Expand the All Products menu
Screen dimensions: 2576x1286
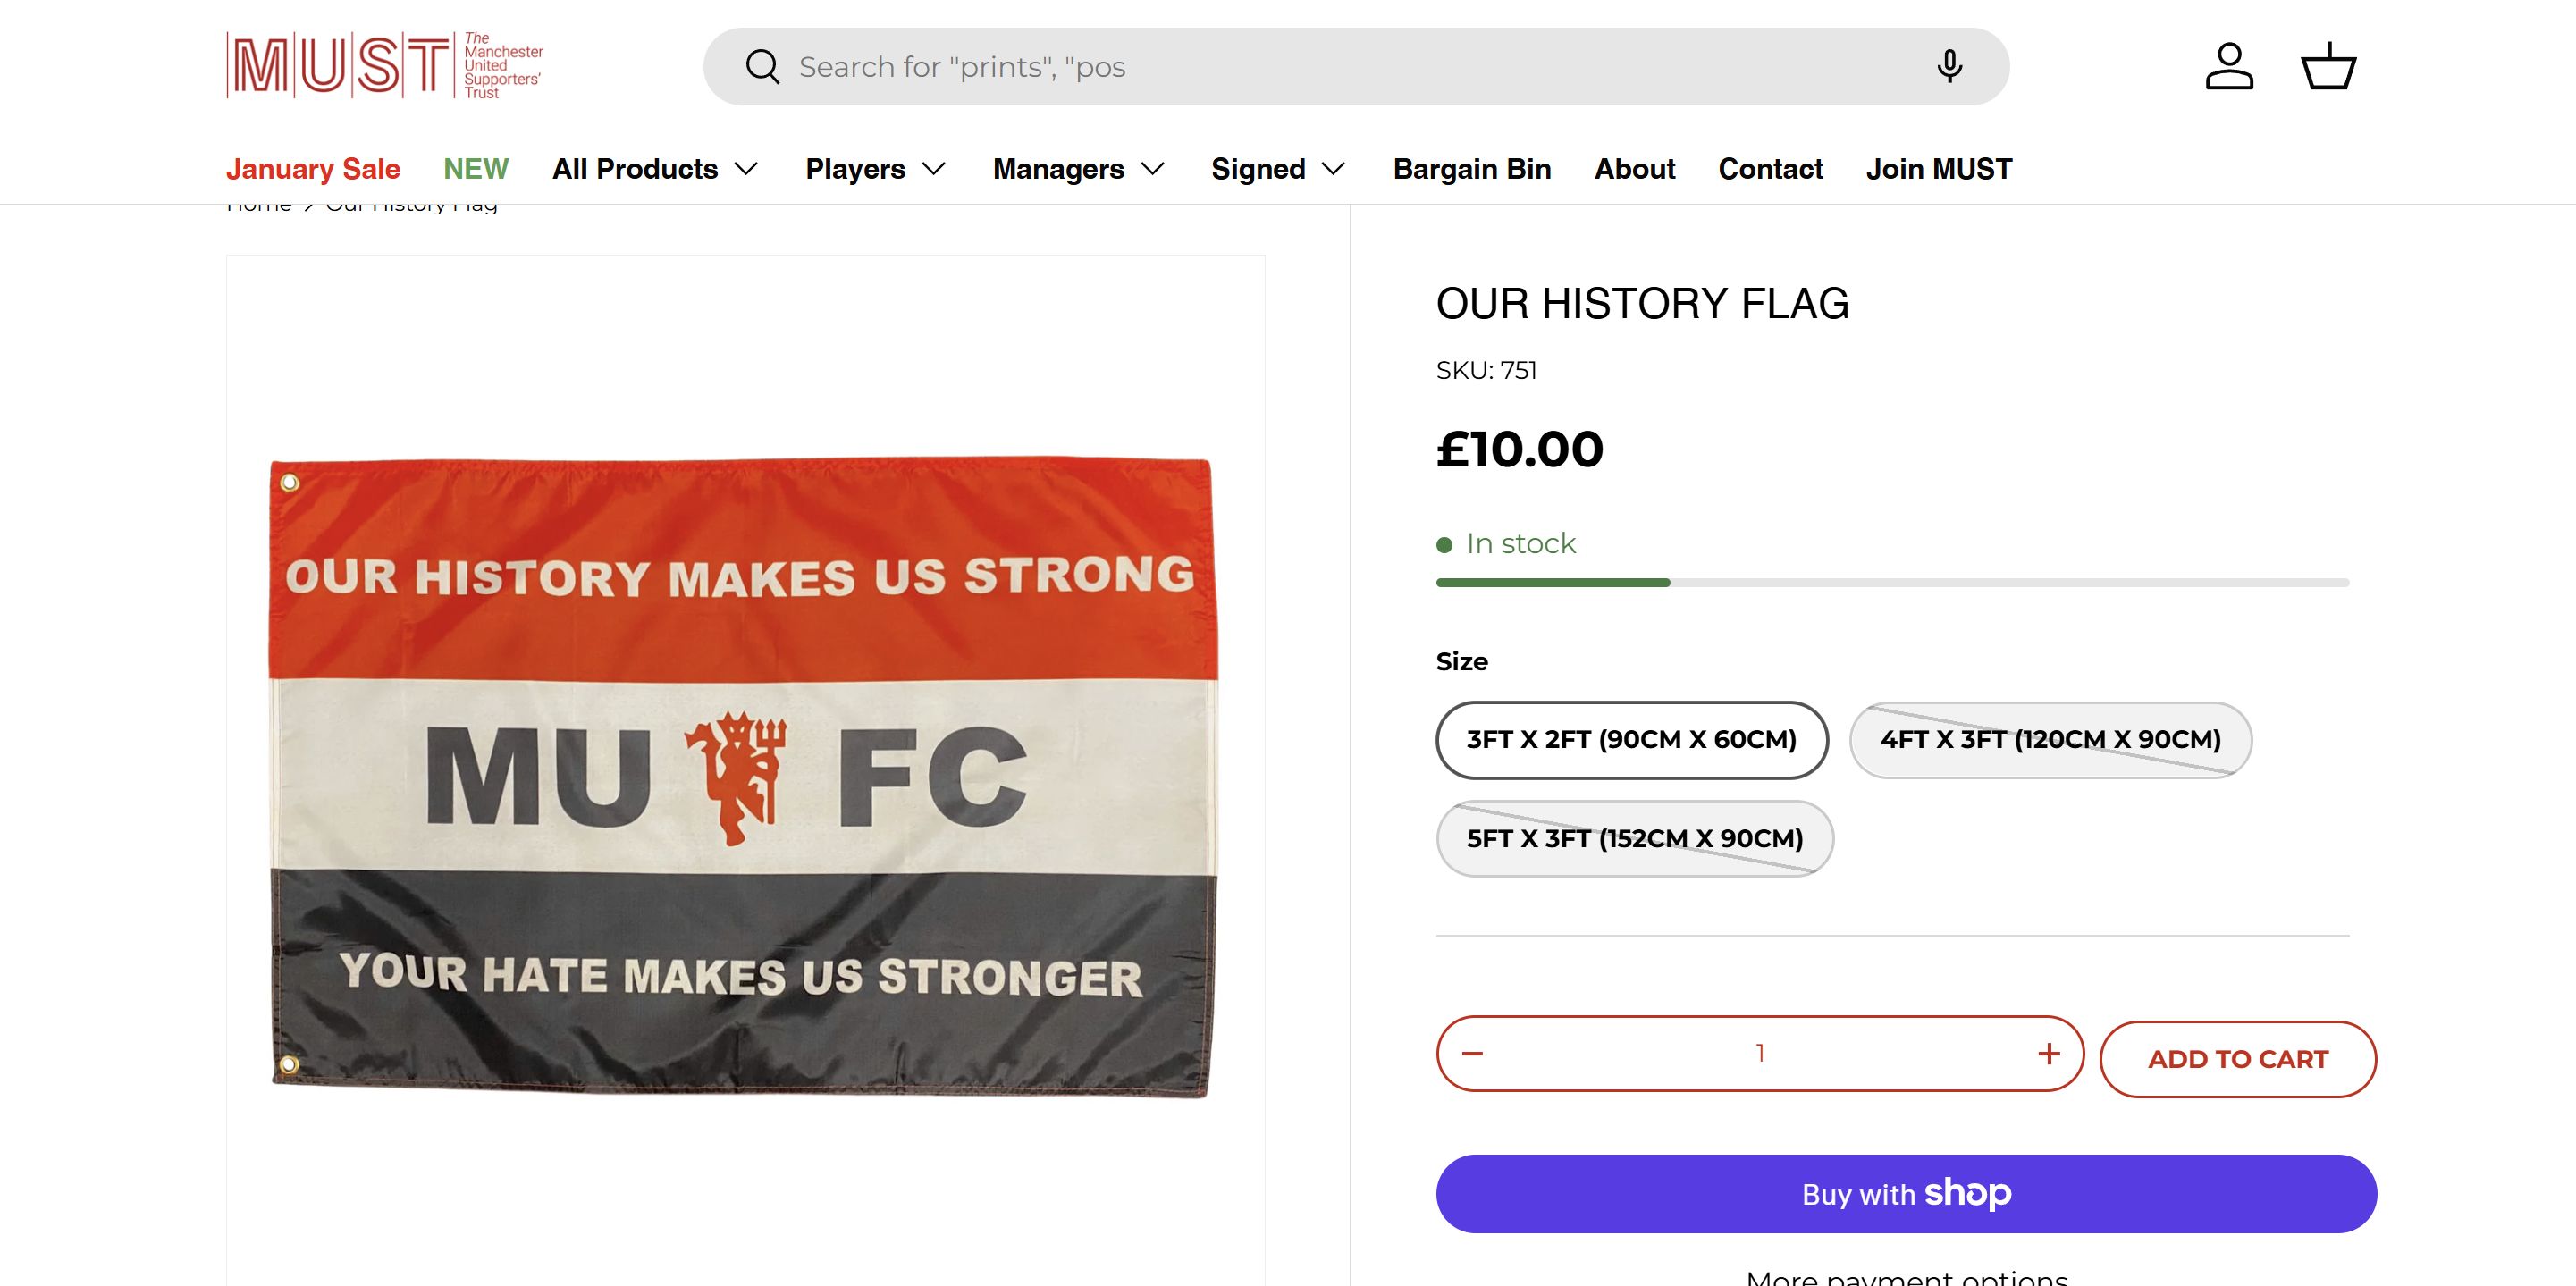[x=655, y=169]
